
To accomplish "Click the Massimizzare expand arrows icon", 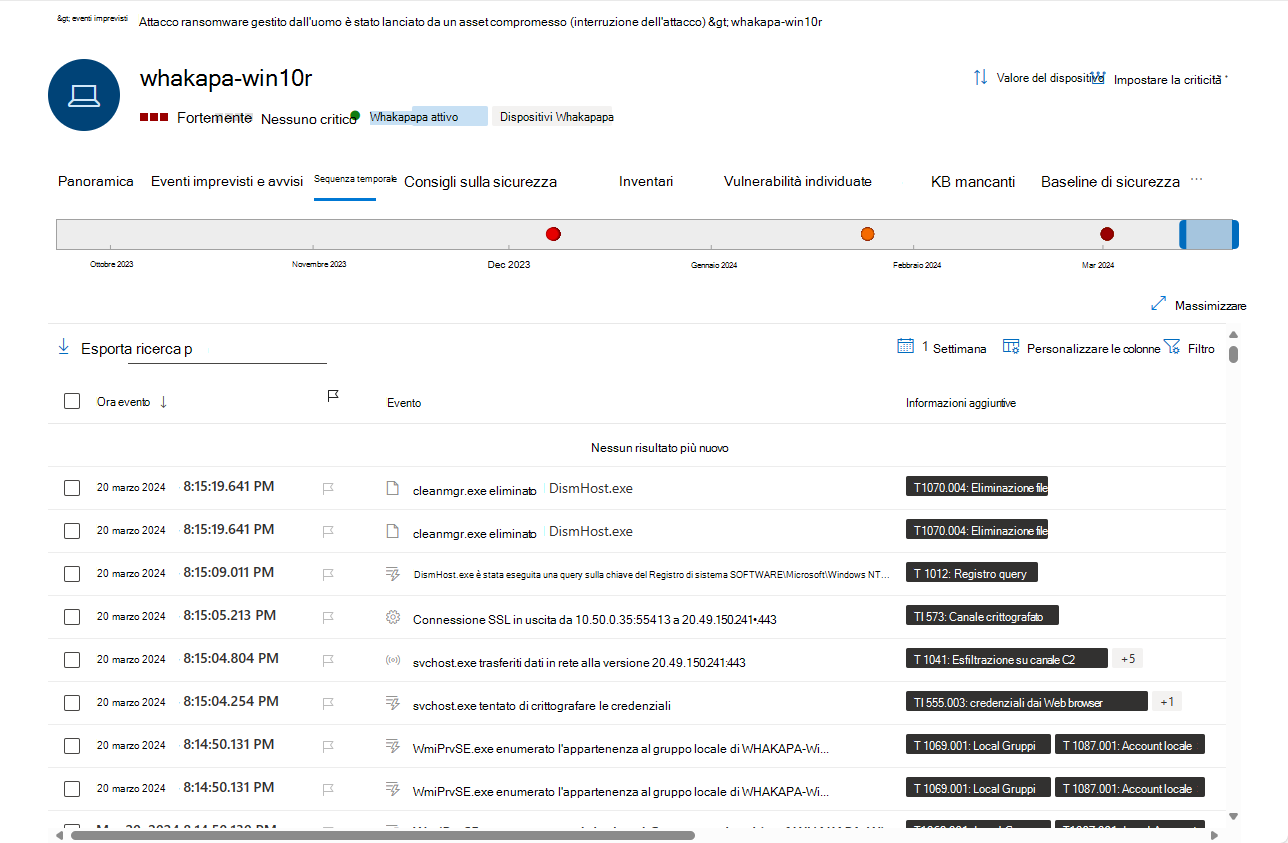I will (x=1159, y=303).
